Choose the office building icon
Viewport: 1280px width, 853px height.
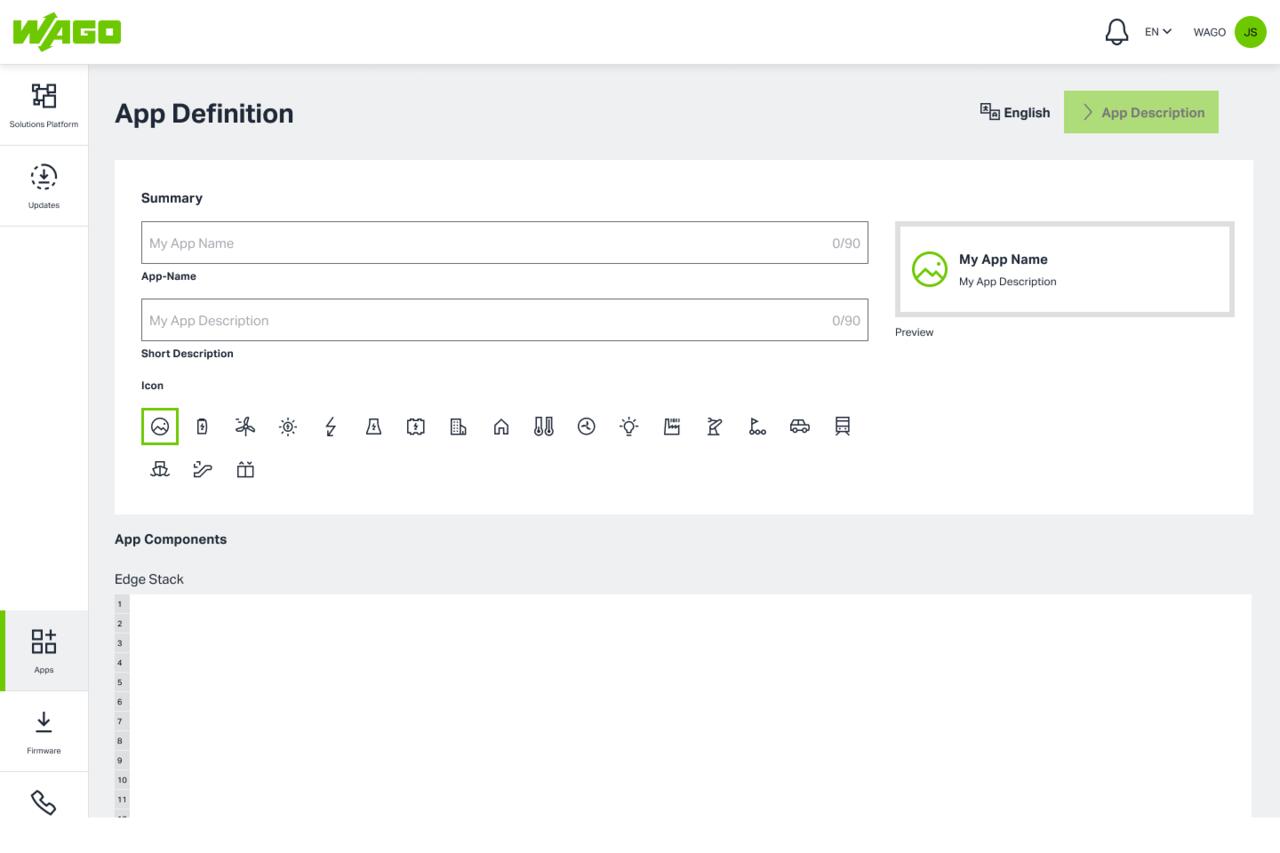pyautogui.click(x=459, y=427)
